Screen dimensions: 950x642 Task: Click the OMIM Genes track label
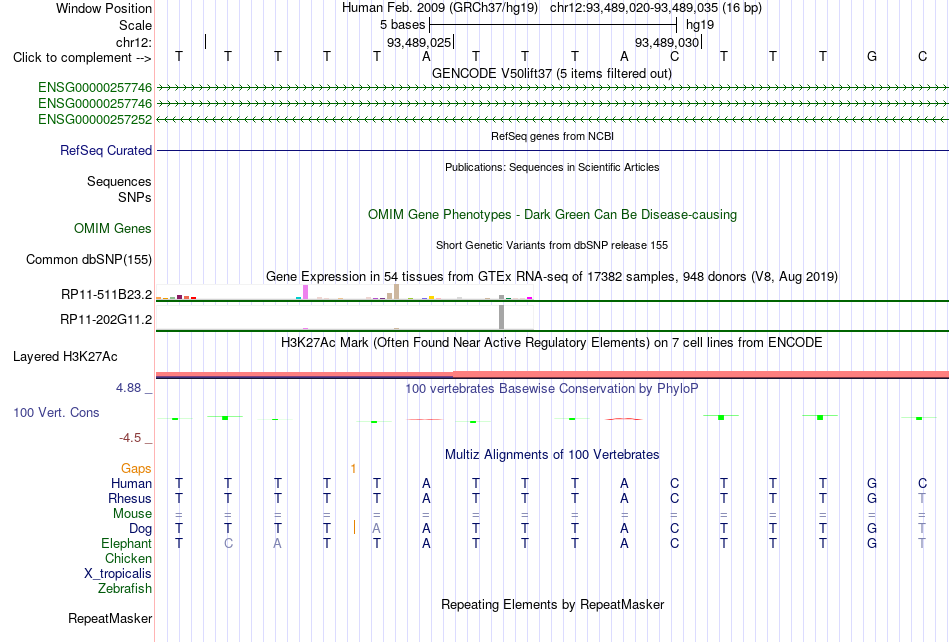pyautogui.click(x=112, y=228)
